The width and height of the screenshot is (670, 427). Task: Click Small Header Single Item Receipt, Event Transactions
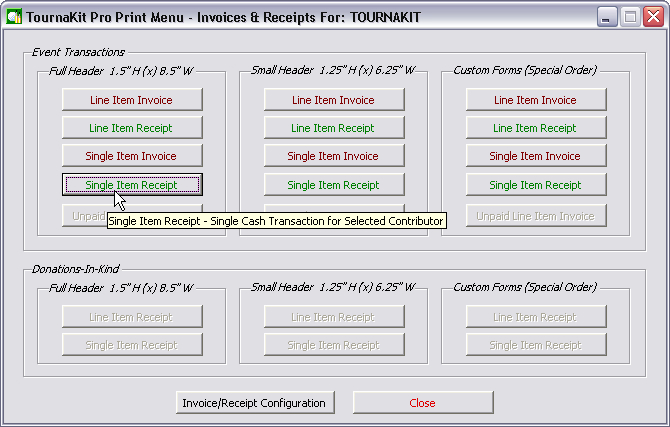(x=334, y=185)
